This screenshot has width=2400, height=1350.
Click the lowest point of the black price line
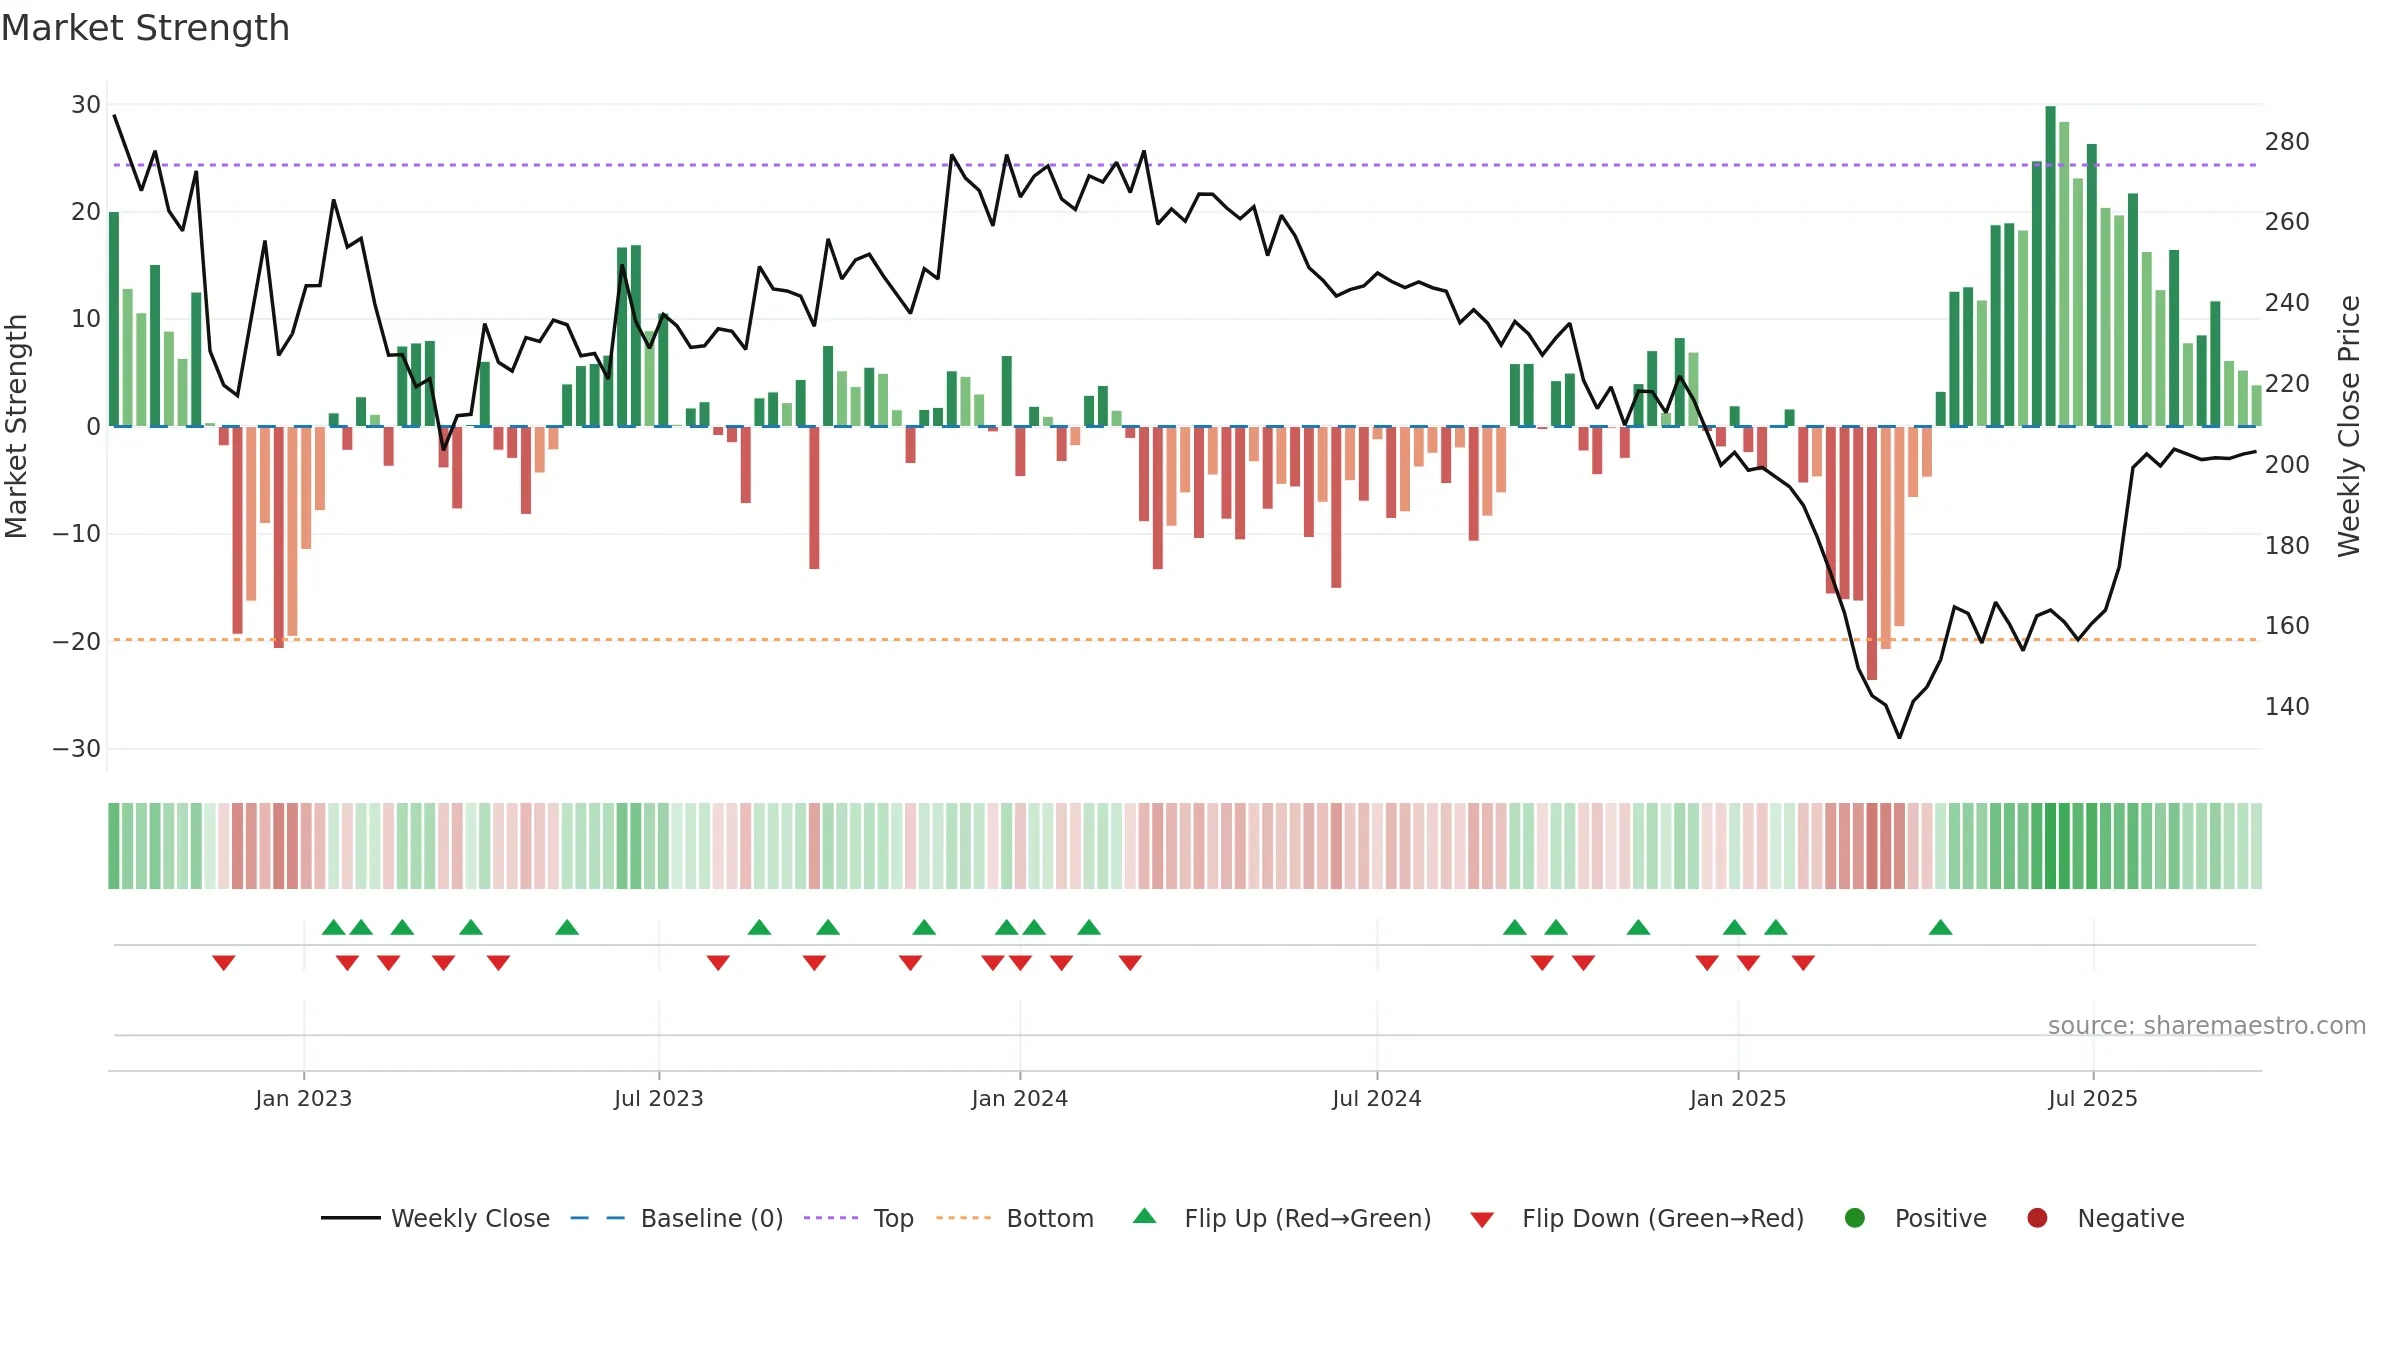pyautogui.click(x=1899, y=738)
